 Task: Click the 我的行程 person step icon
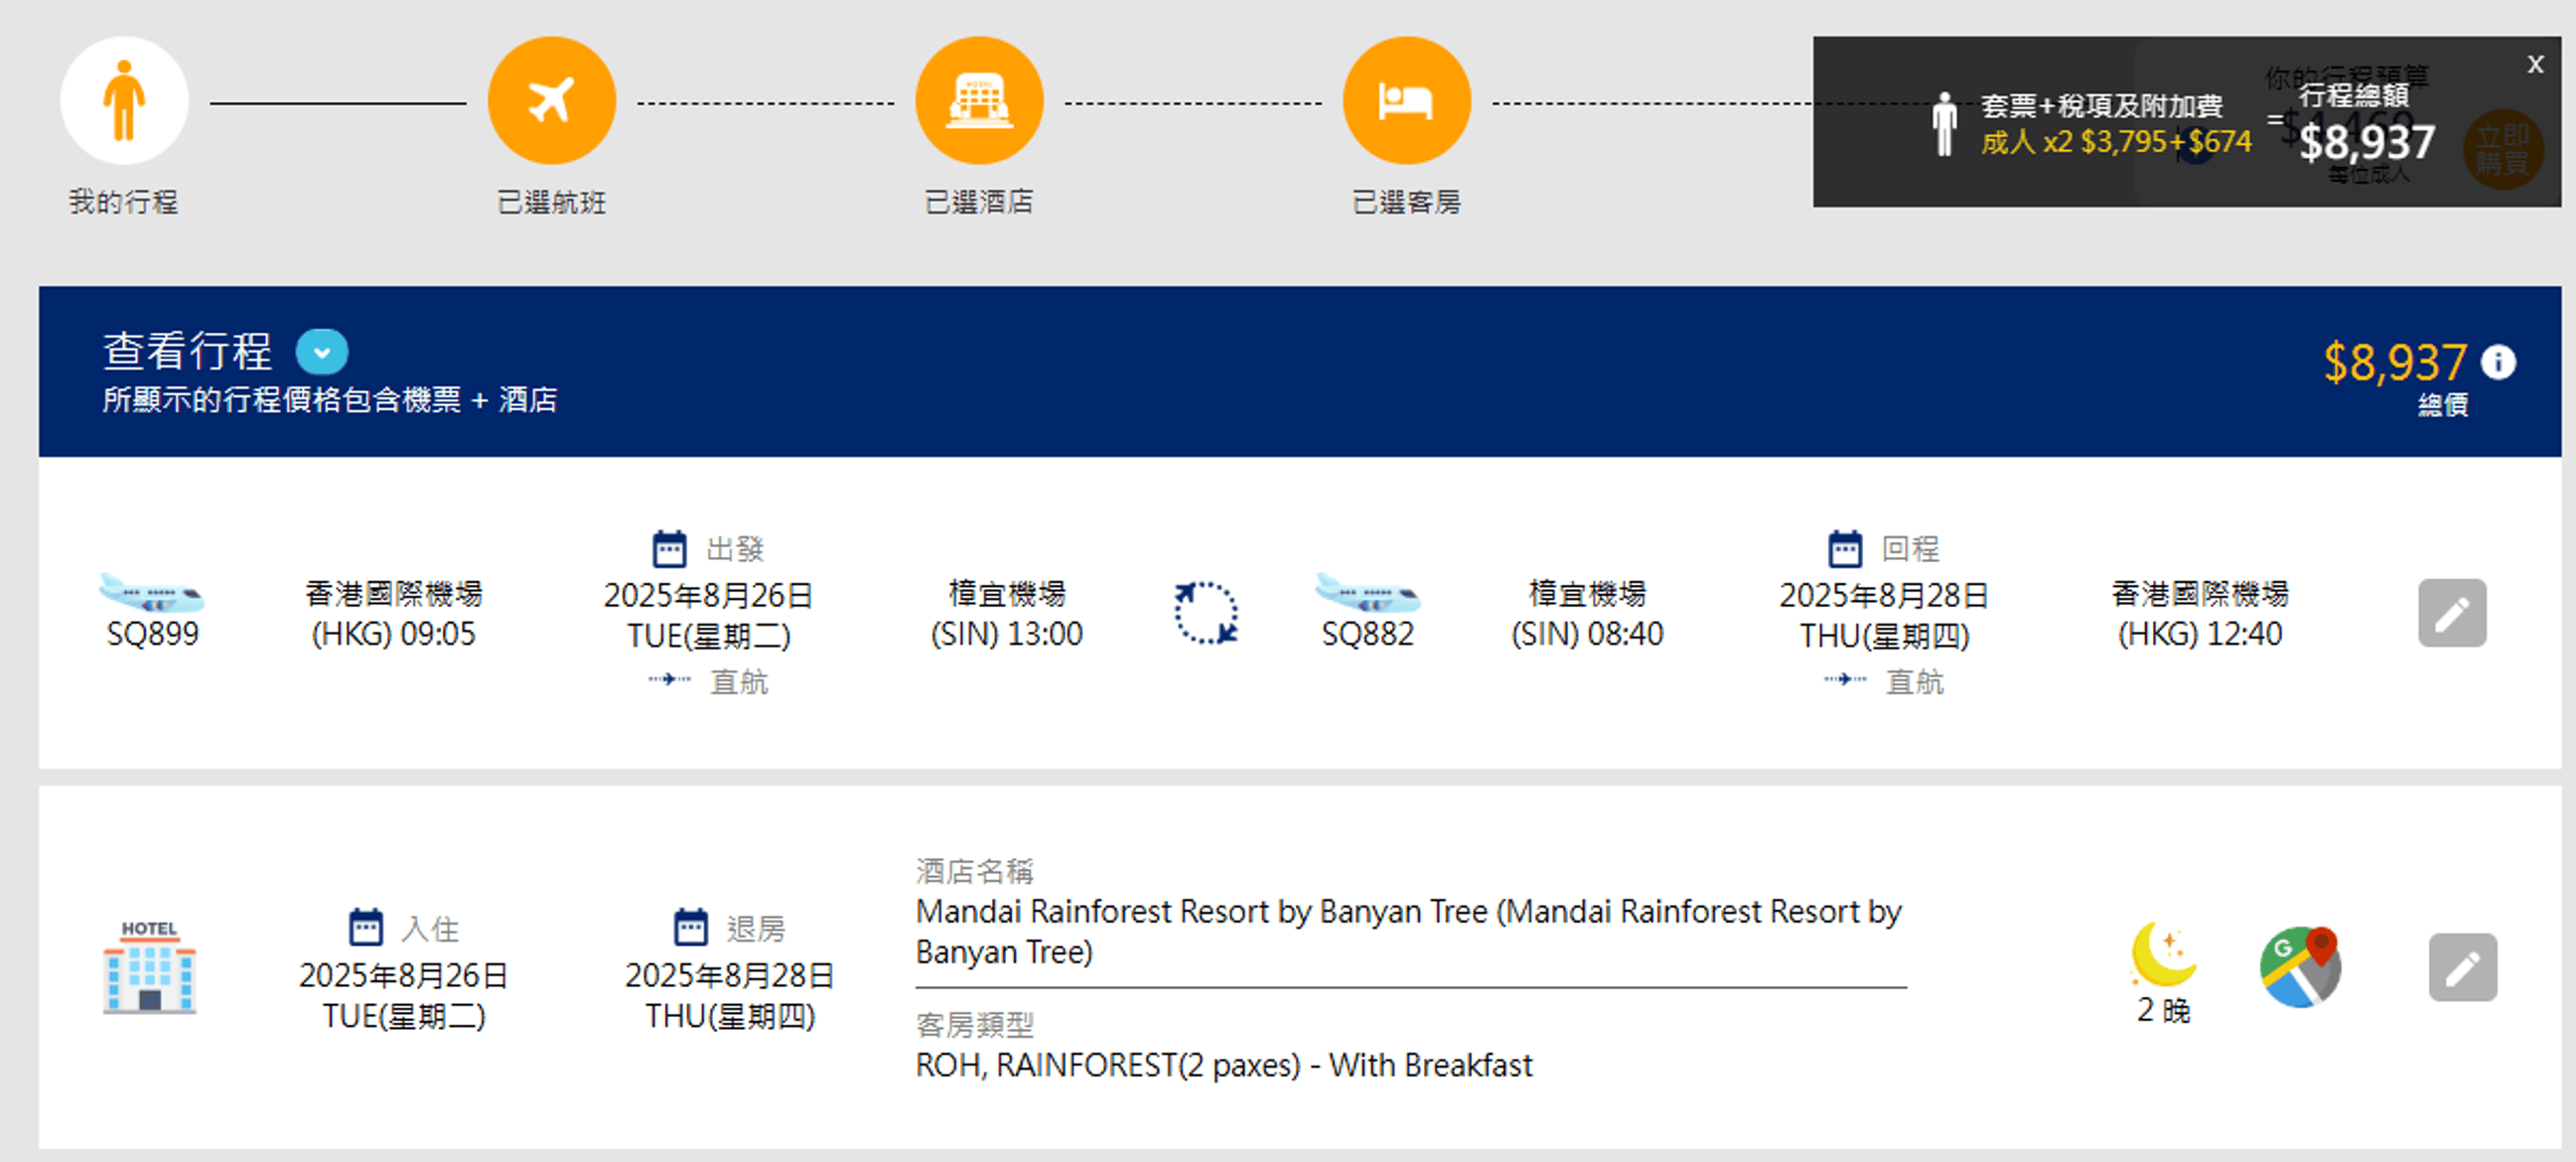124,100
